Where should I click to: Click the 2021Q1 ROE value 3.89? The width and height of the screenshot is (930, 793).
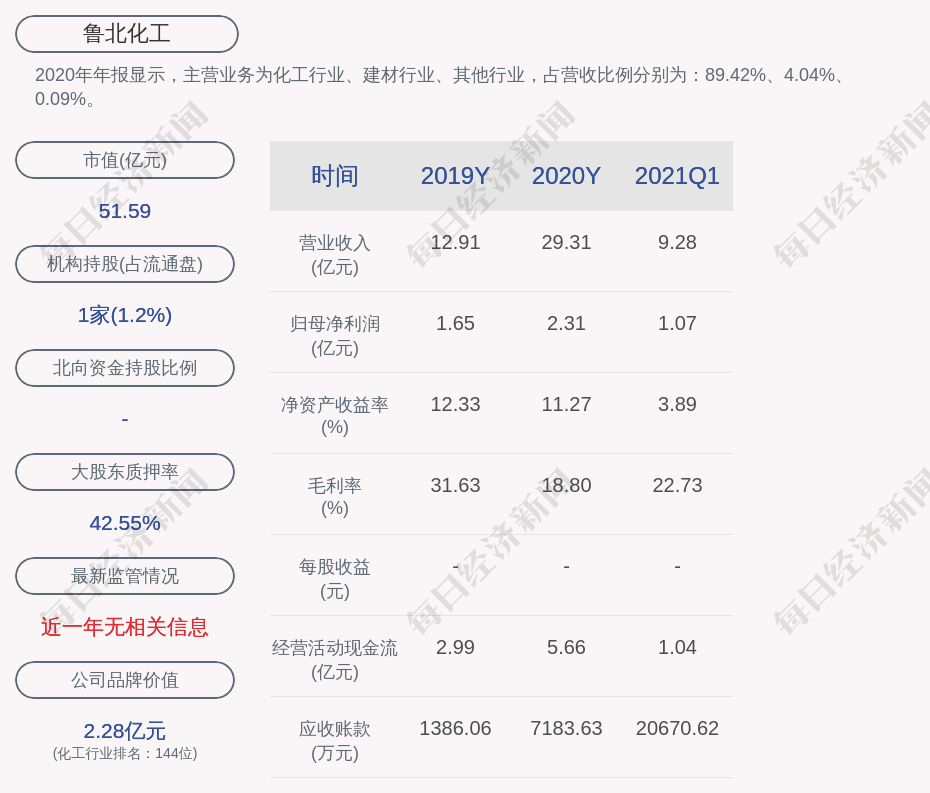tap(677, 405)
